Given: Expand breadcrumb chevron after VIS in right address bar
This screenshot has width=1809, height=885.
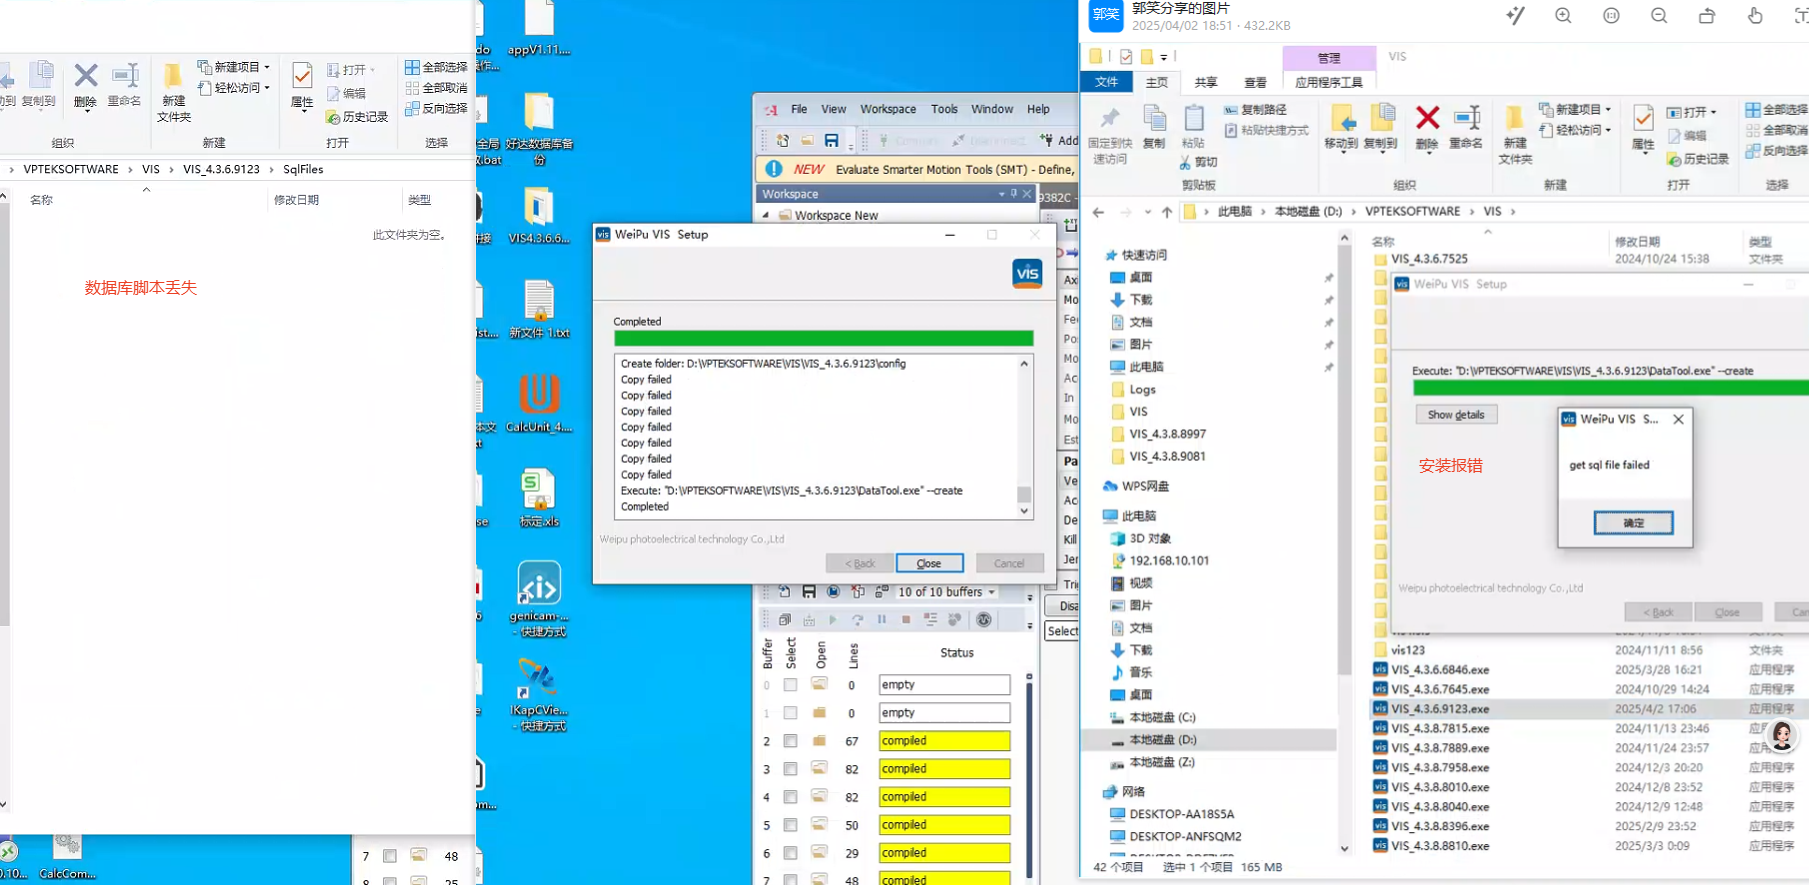Looking at the screenshot, I should [1513, 212].
